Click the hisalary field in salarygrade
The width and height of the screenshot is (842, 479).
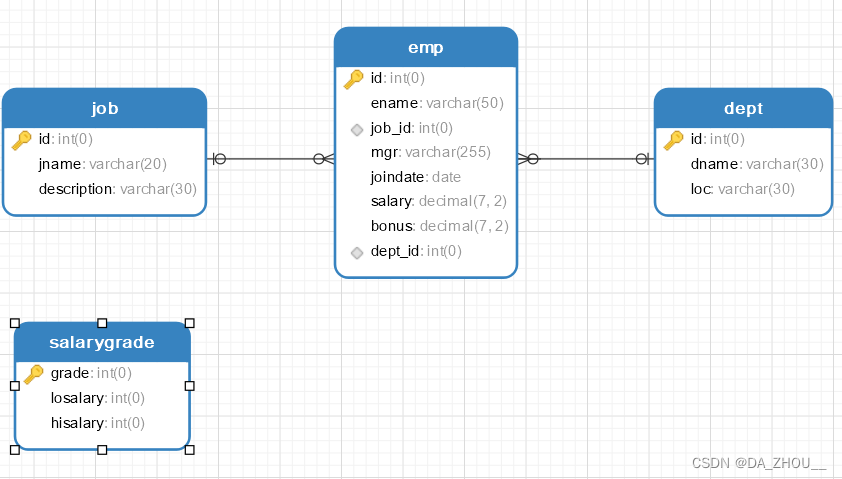(97, 423)
